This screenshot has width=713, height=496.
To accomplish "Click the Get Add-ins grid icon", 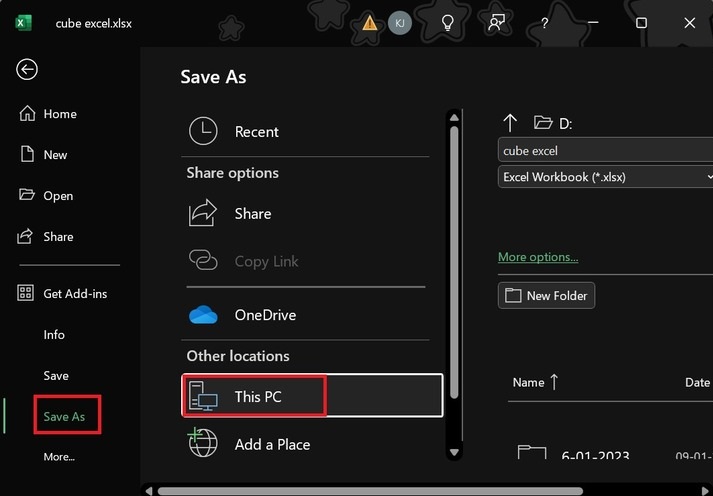I will [x=25, y=293].
